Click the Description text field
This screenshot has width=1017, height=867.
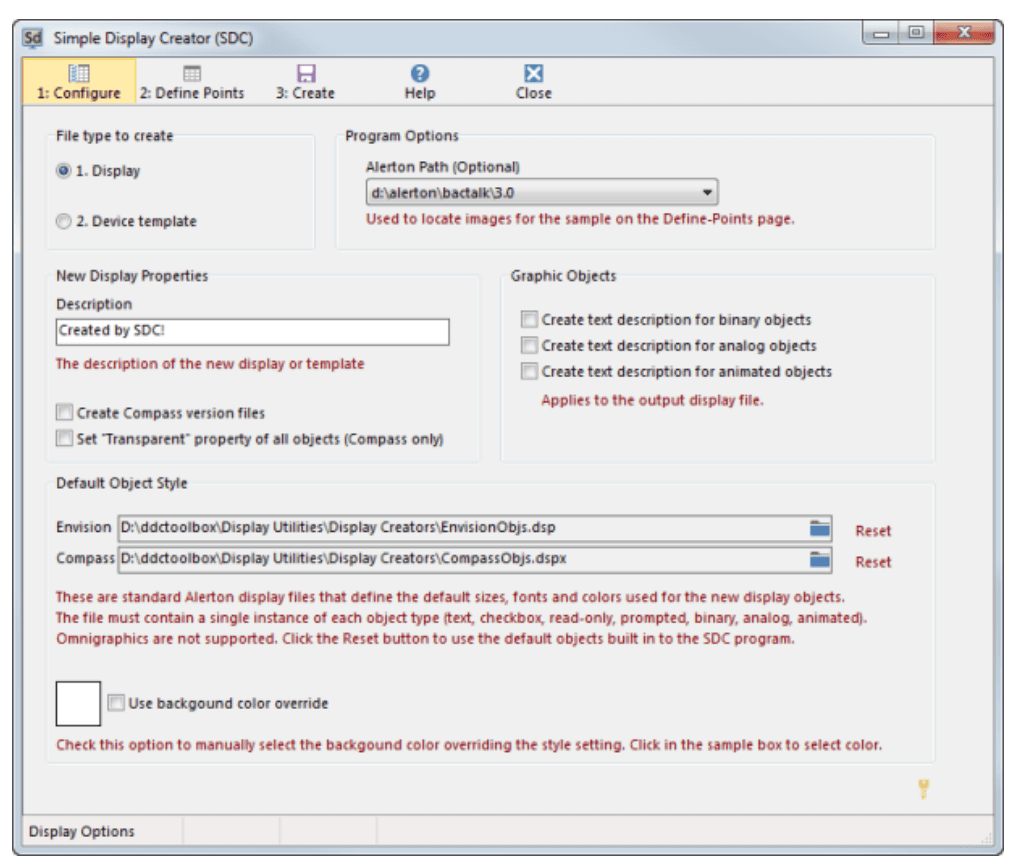pyautogui.click(x=252, y=332)
